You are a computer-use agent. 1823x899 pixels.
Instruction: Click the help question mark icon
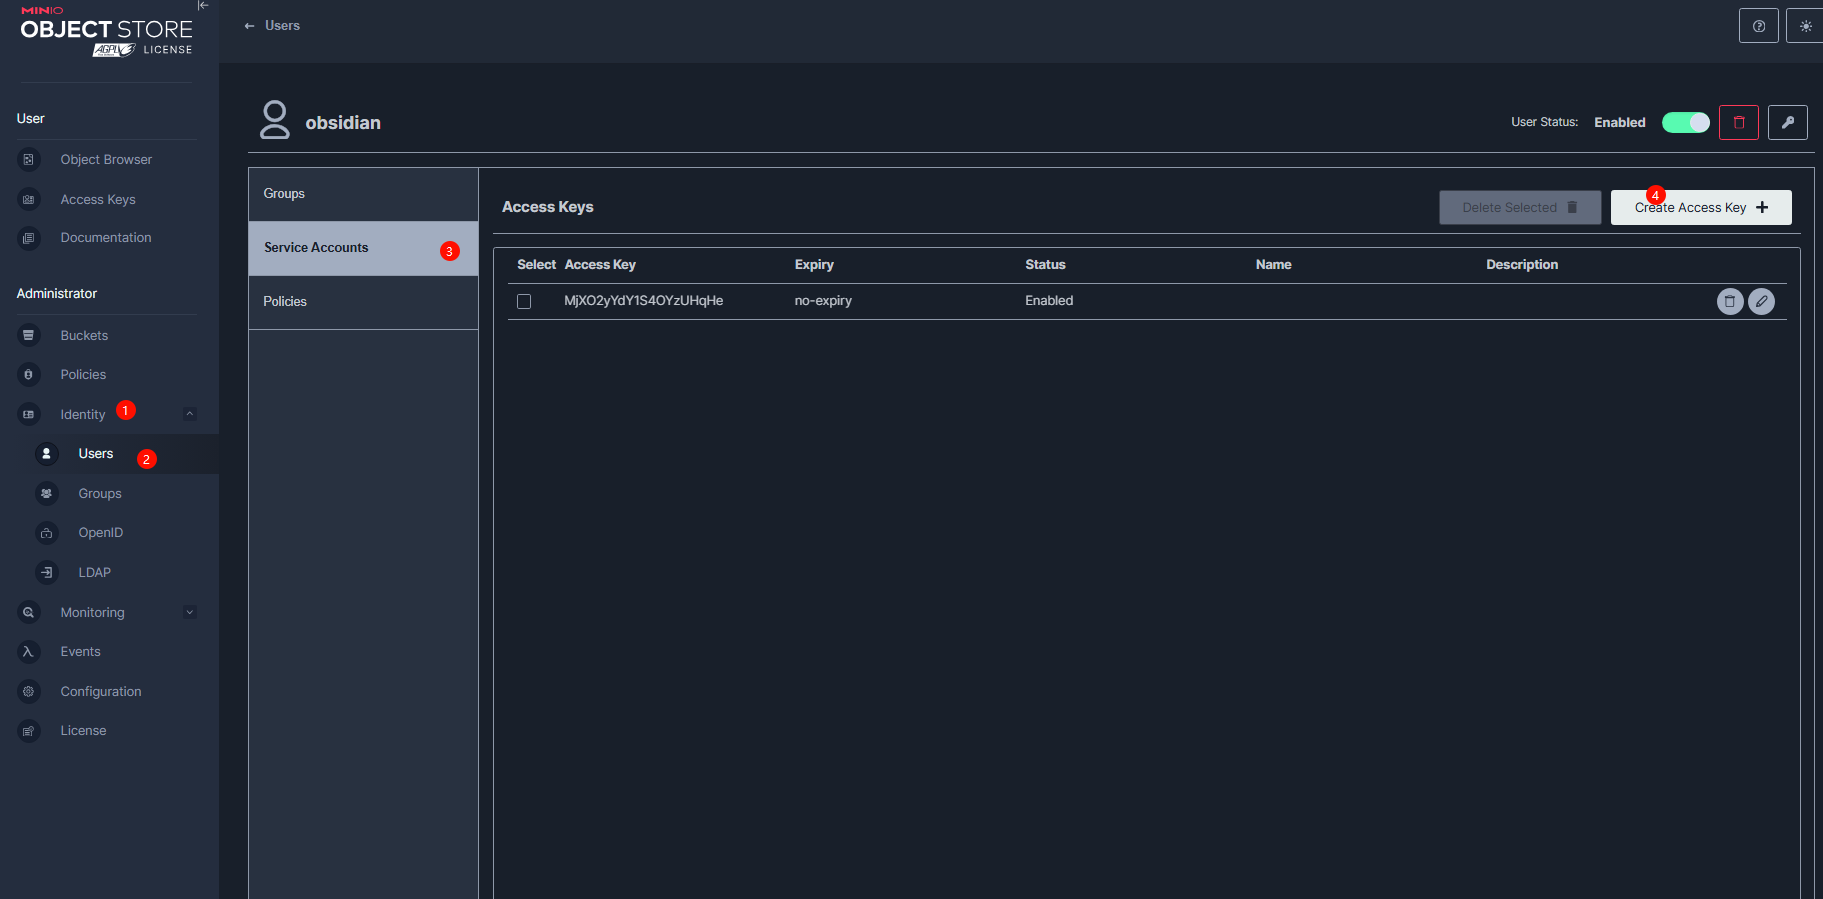(1758, 26)
